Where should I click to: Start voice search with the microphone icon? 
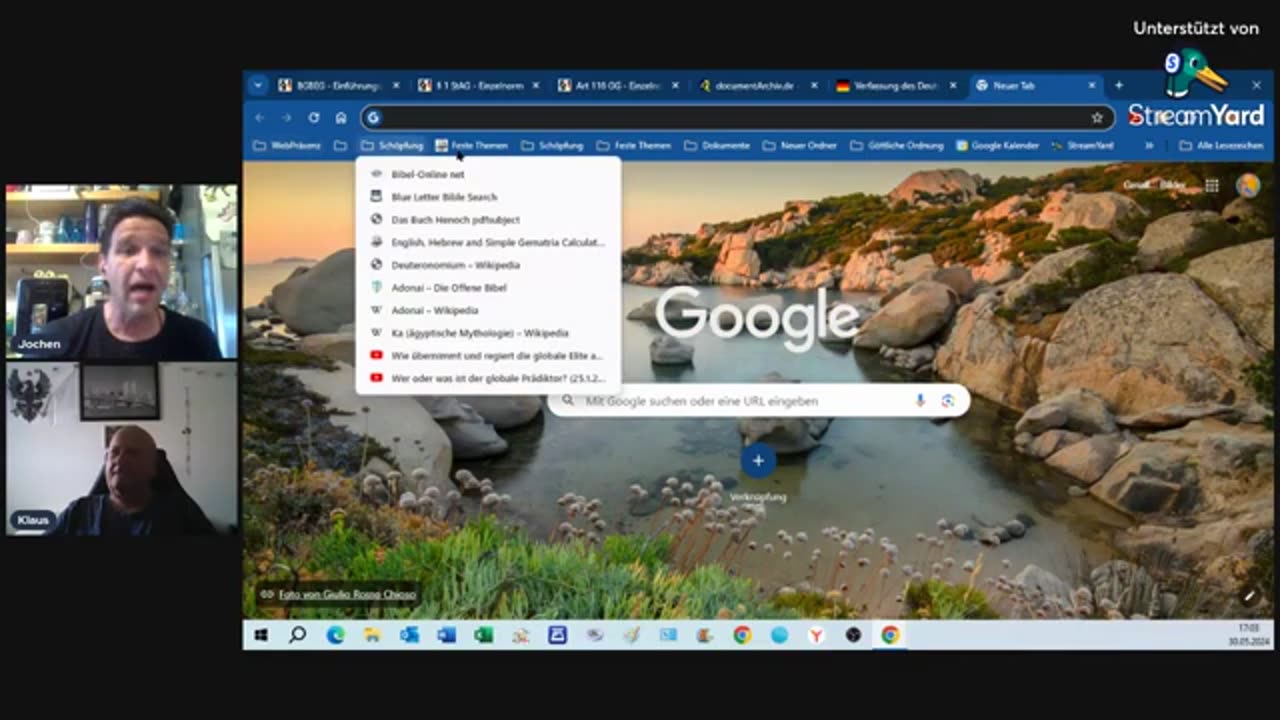click(920, 401)
